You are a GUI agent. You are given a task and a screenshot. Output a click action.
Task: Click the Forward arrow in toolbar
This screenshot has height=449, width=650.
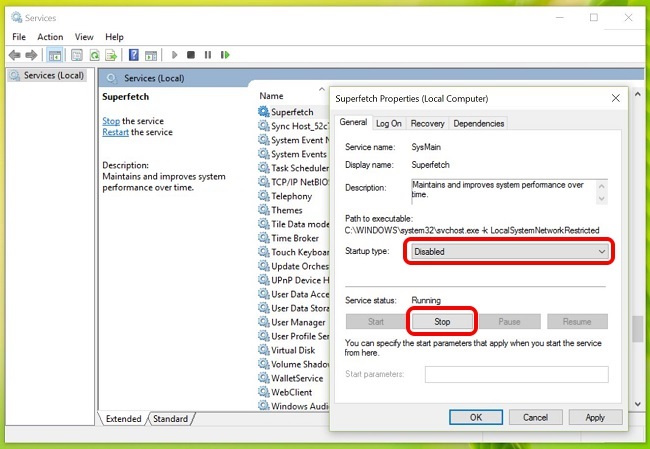[32, 55]
